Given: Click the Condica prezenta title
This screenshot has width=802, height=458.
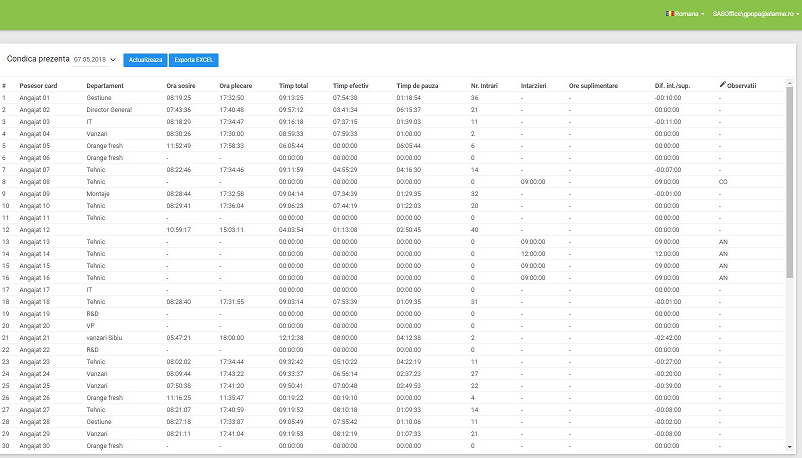Looking at the screenshot, I should pyautogui.click(x=38, y=59).
